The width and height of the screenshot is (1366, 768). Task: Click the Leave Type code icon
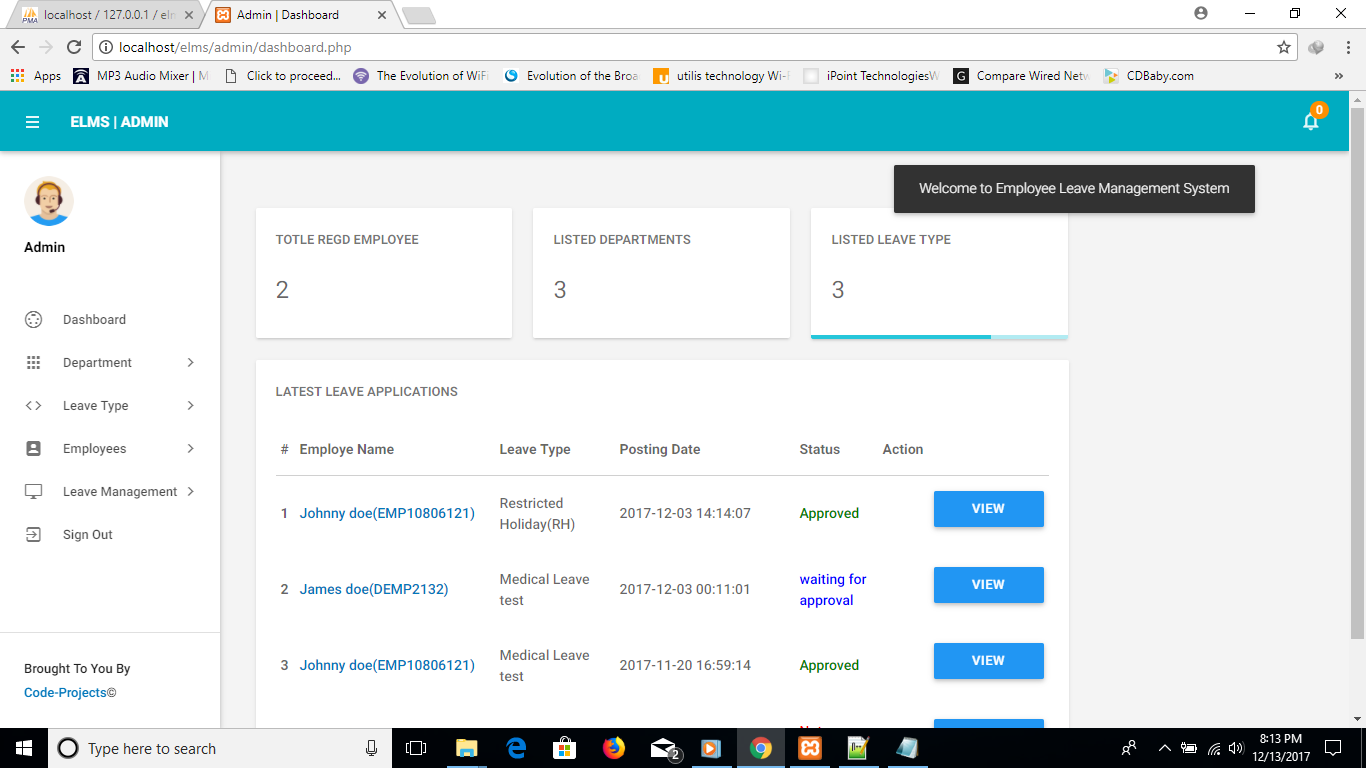pyautogui.click(x=33, y=405)
